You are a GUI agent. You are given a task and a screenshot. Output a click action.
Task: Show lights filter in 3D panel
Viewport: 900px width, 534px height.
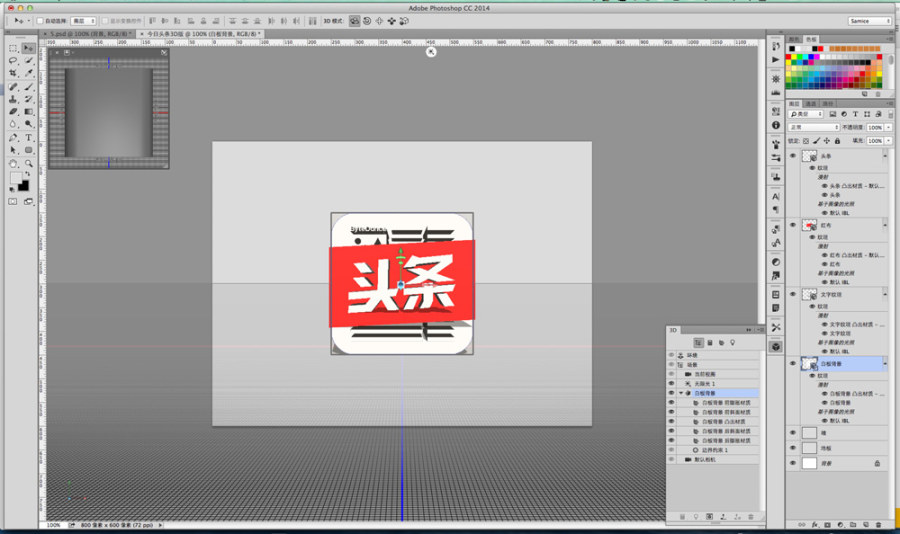coord(732,343)
